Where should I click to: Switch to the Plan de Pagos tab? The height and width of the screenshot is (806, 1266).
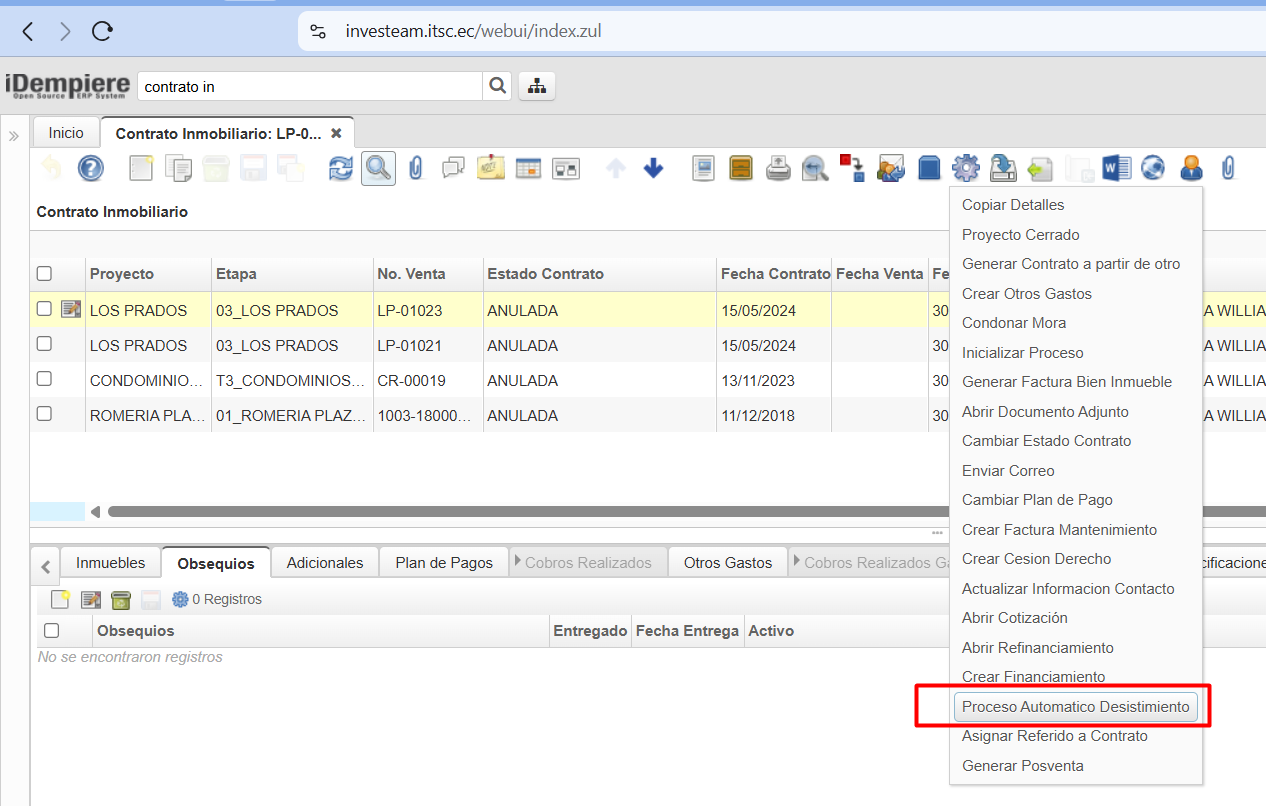pyautogui.click(x=444, y=563)
